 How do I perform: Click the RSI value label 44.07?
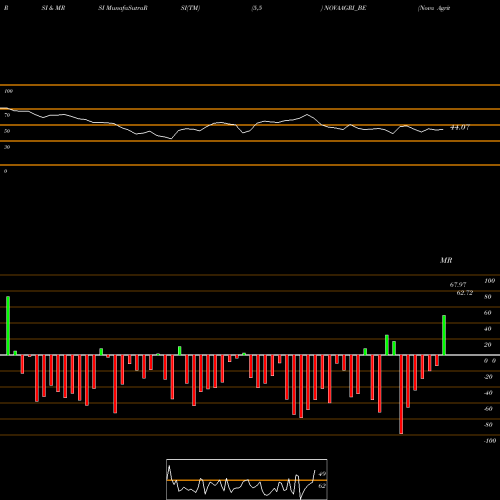pos(460,127)
